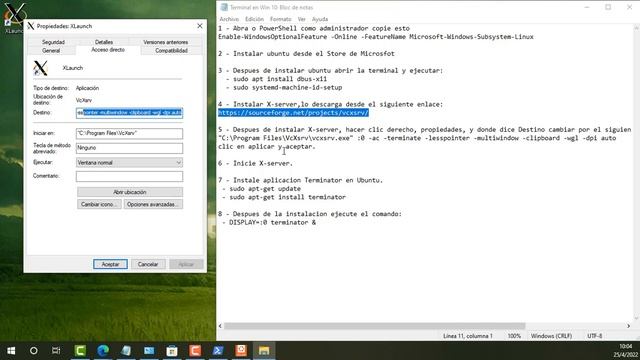Close the XLaunch properties dialog
Screen dimensions: 640x360
pos(200,26)
